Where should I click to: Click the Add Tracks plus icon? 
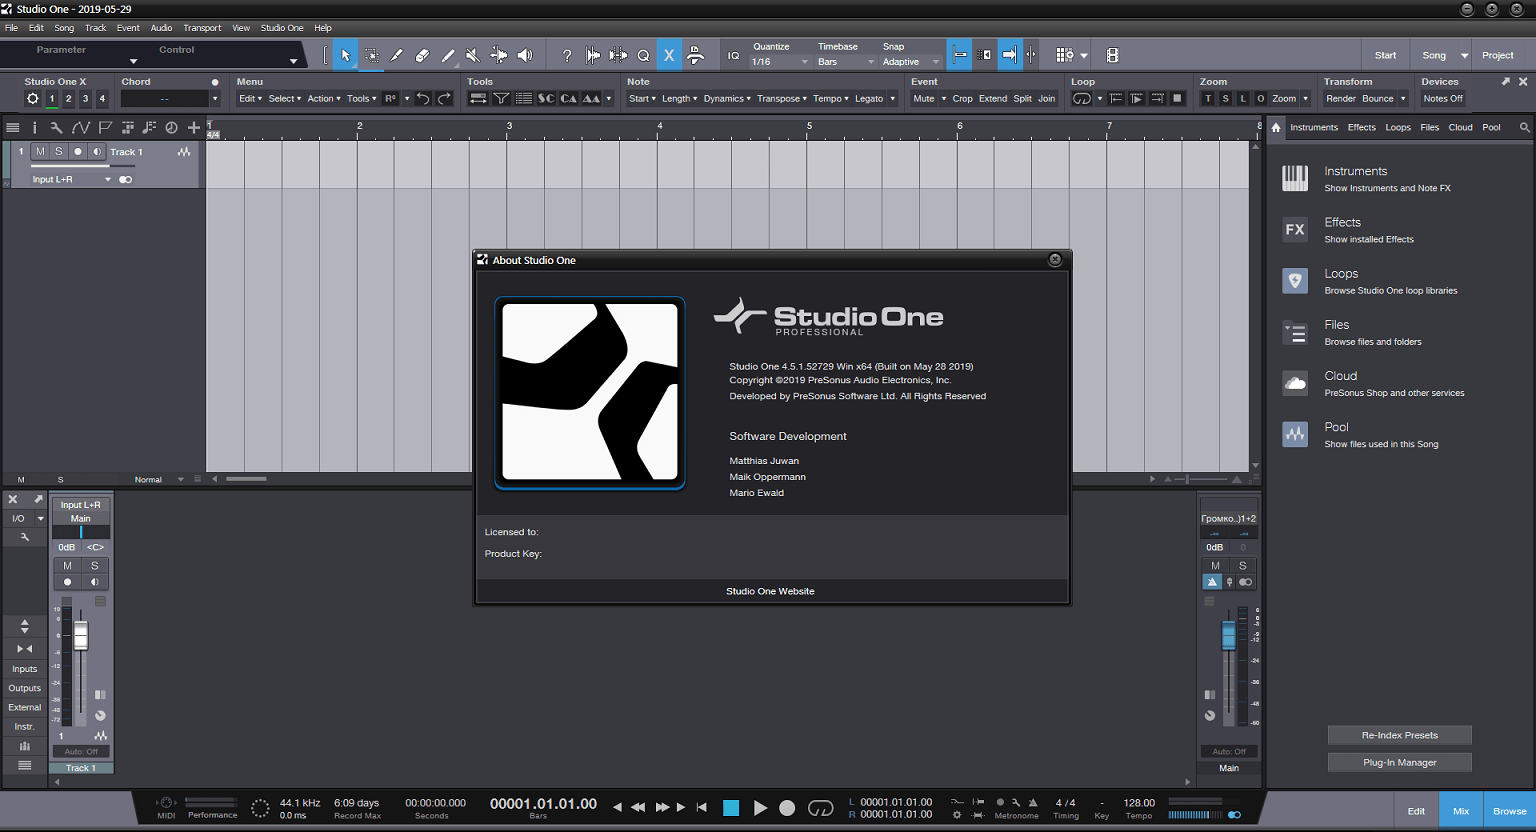click(194, 127)
